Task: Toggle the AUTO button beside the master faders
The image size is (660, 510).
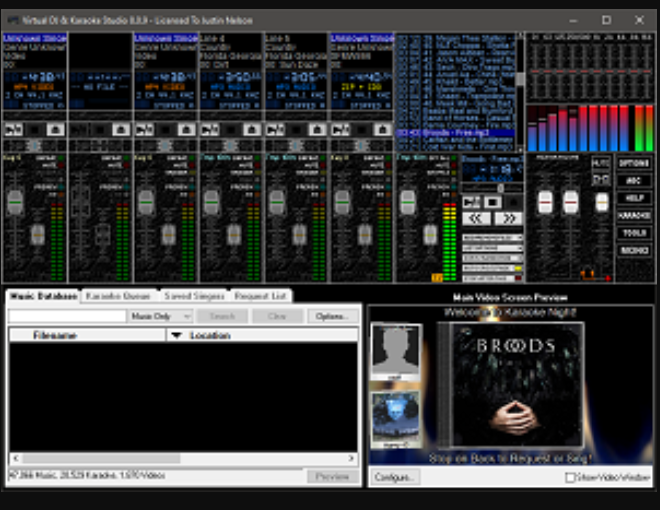Action: click(601, 163)
